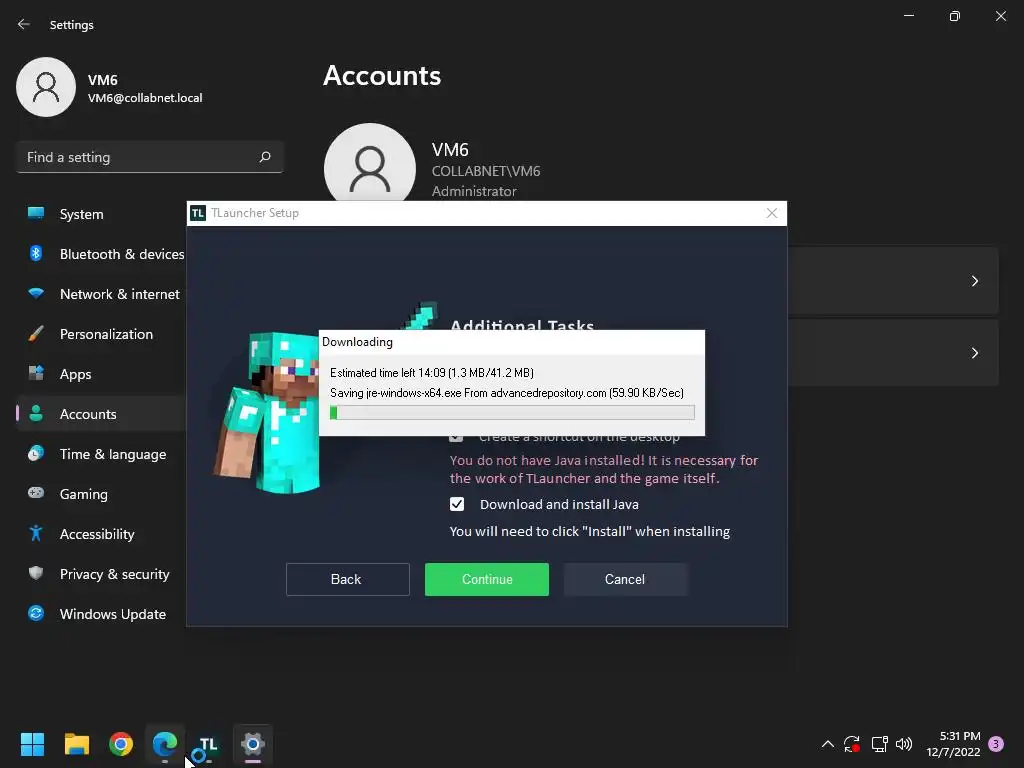Click the download progress bar
Image resolution: width=1024 pixels, height=768 pixels.
point(512,412)
